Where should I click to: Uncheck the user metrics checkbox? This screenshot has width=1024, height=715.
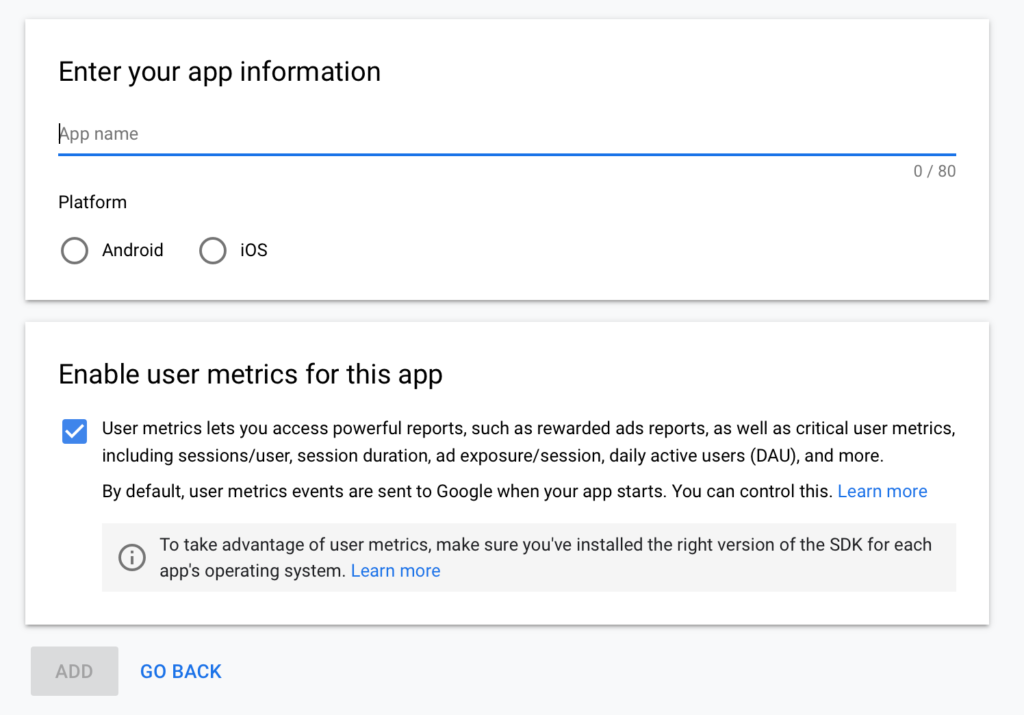coord(74,431)
